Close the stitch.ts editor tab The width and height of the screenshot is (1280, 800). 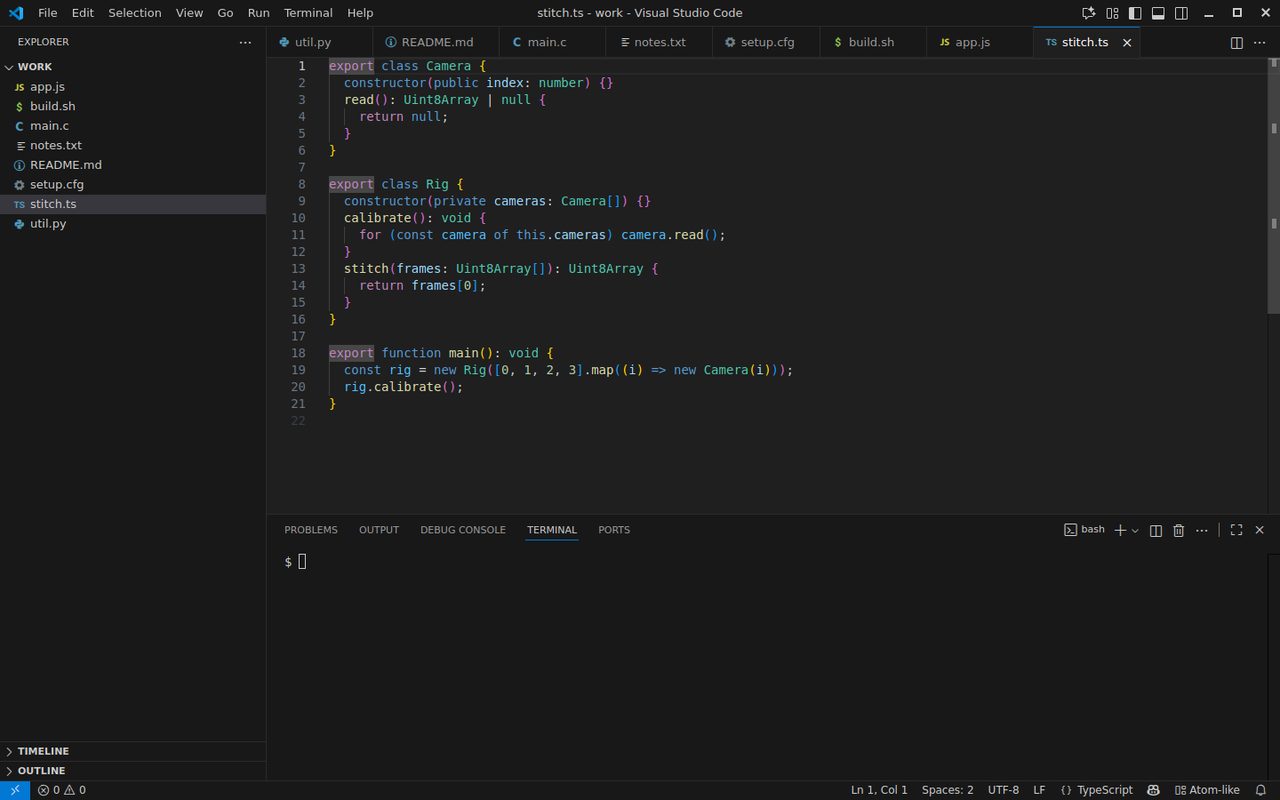click(x=1127, y=43)
